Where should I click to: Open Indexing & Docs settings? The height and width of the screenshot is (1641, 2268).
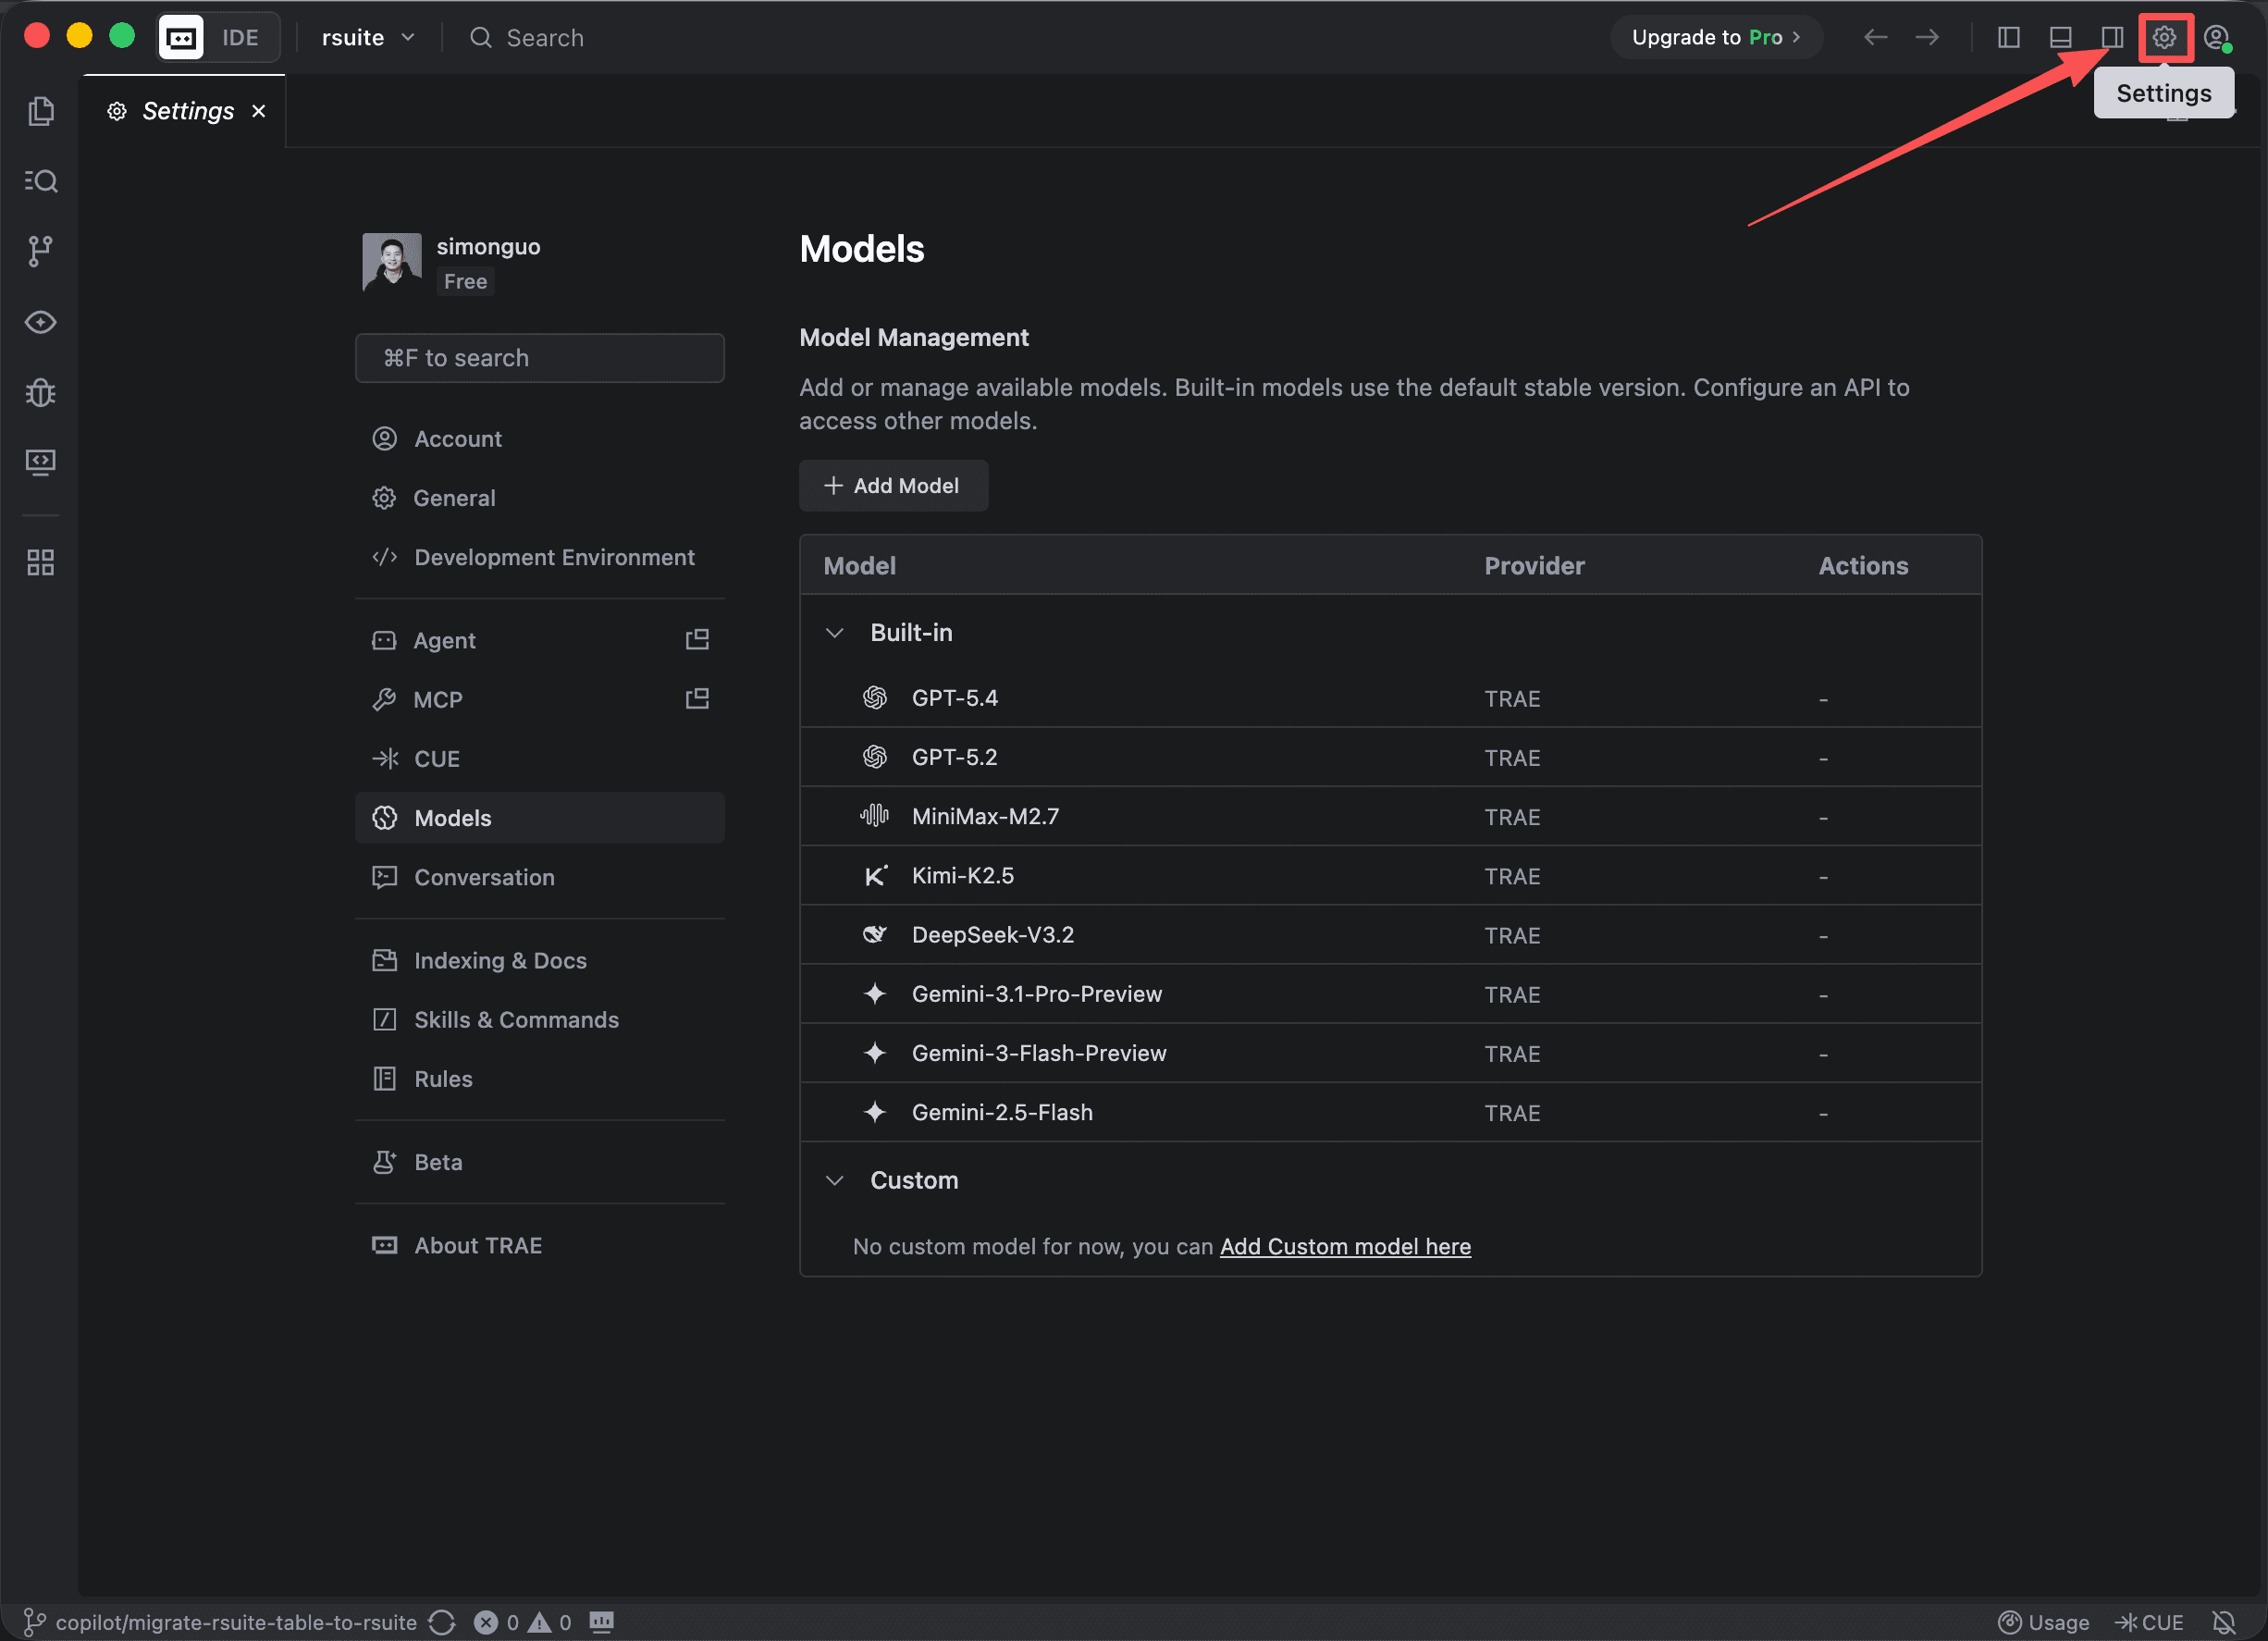click(540, 960)
